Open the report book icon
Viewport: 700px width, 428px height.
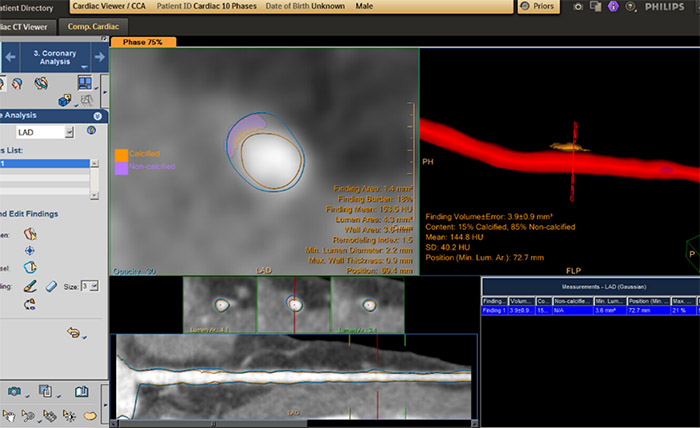point(81,391)
